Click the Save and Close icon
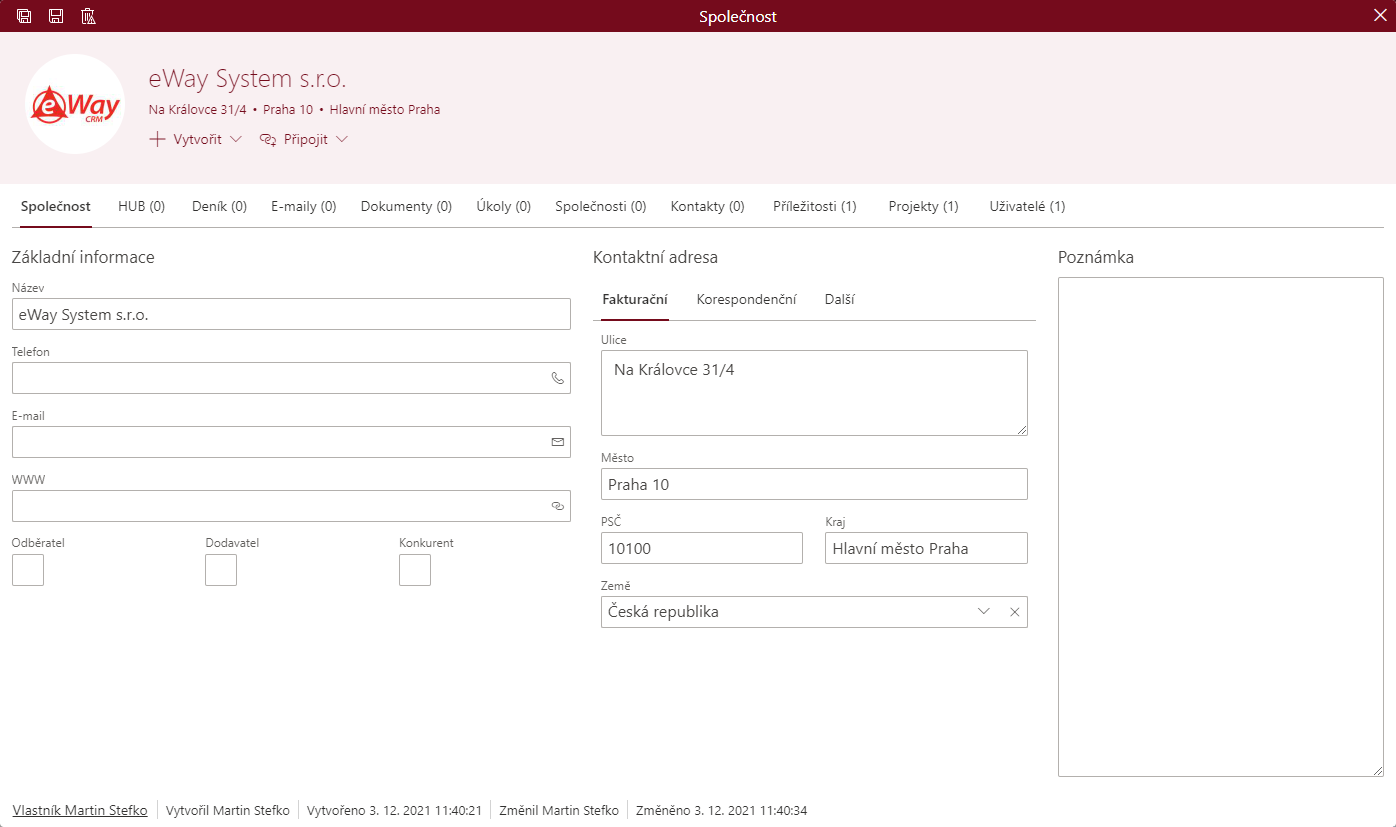The height and width of the screenshot is (827, 1396). pyautogui.click(x=24, y=16)
